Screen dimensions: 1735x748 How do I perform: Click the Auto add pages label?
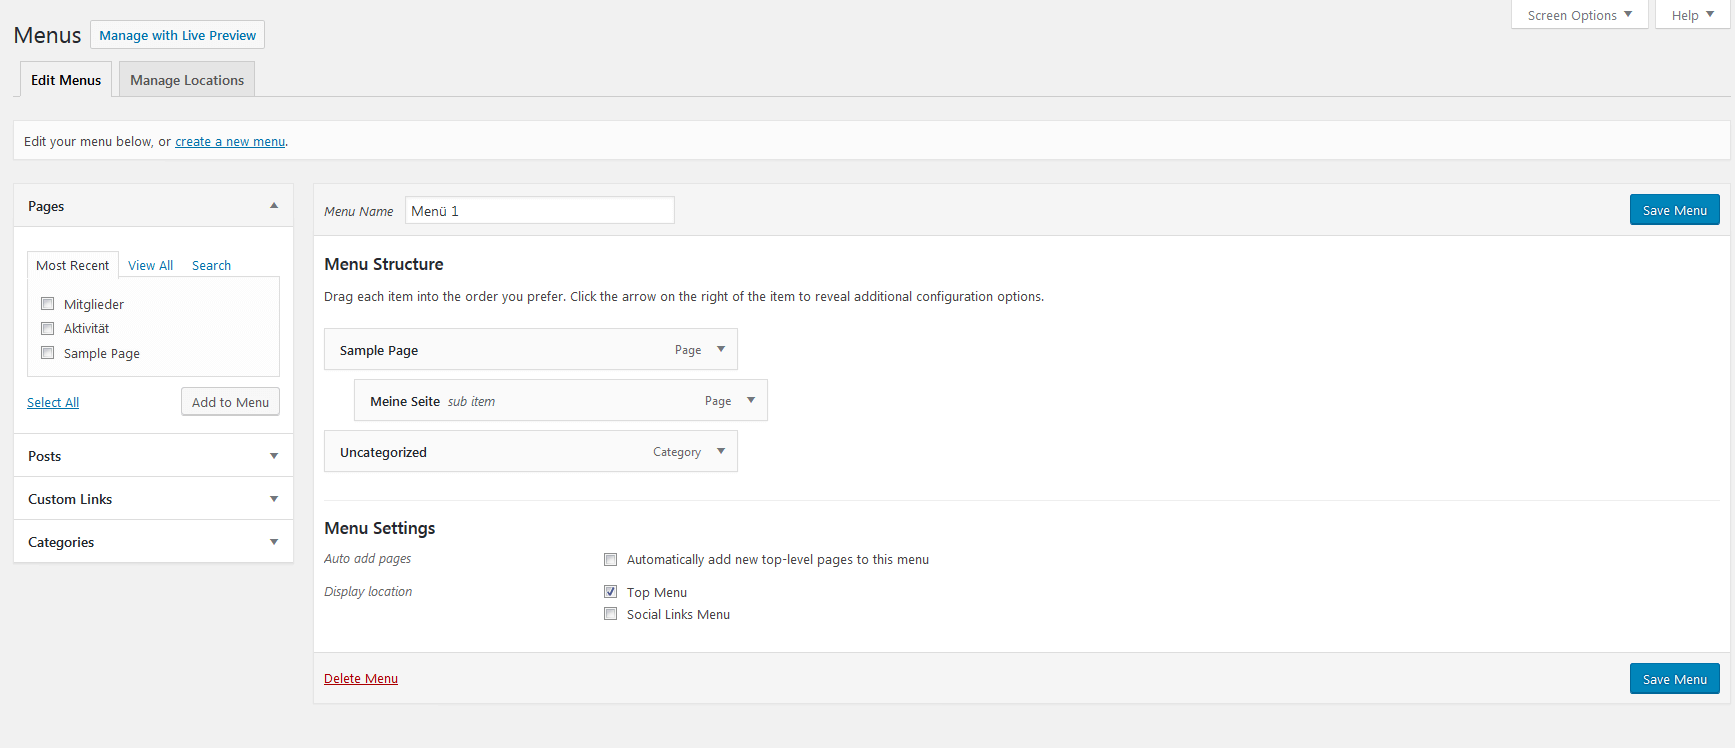pyautogui.click(x=368, y=559)
